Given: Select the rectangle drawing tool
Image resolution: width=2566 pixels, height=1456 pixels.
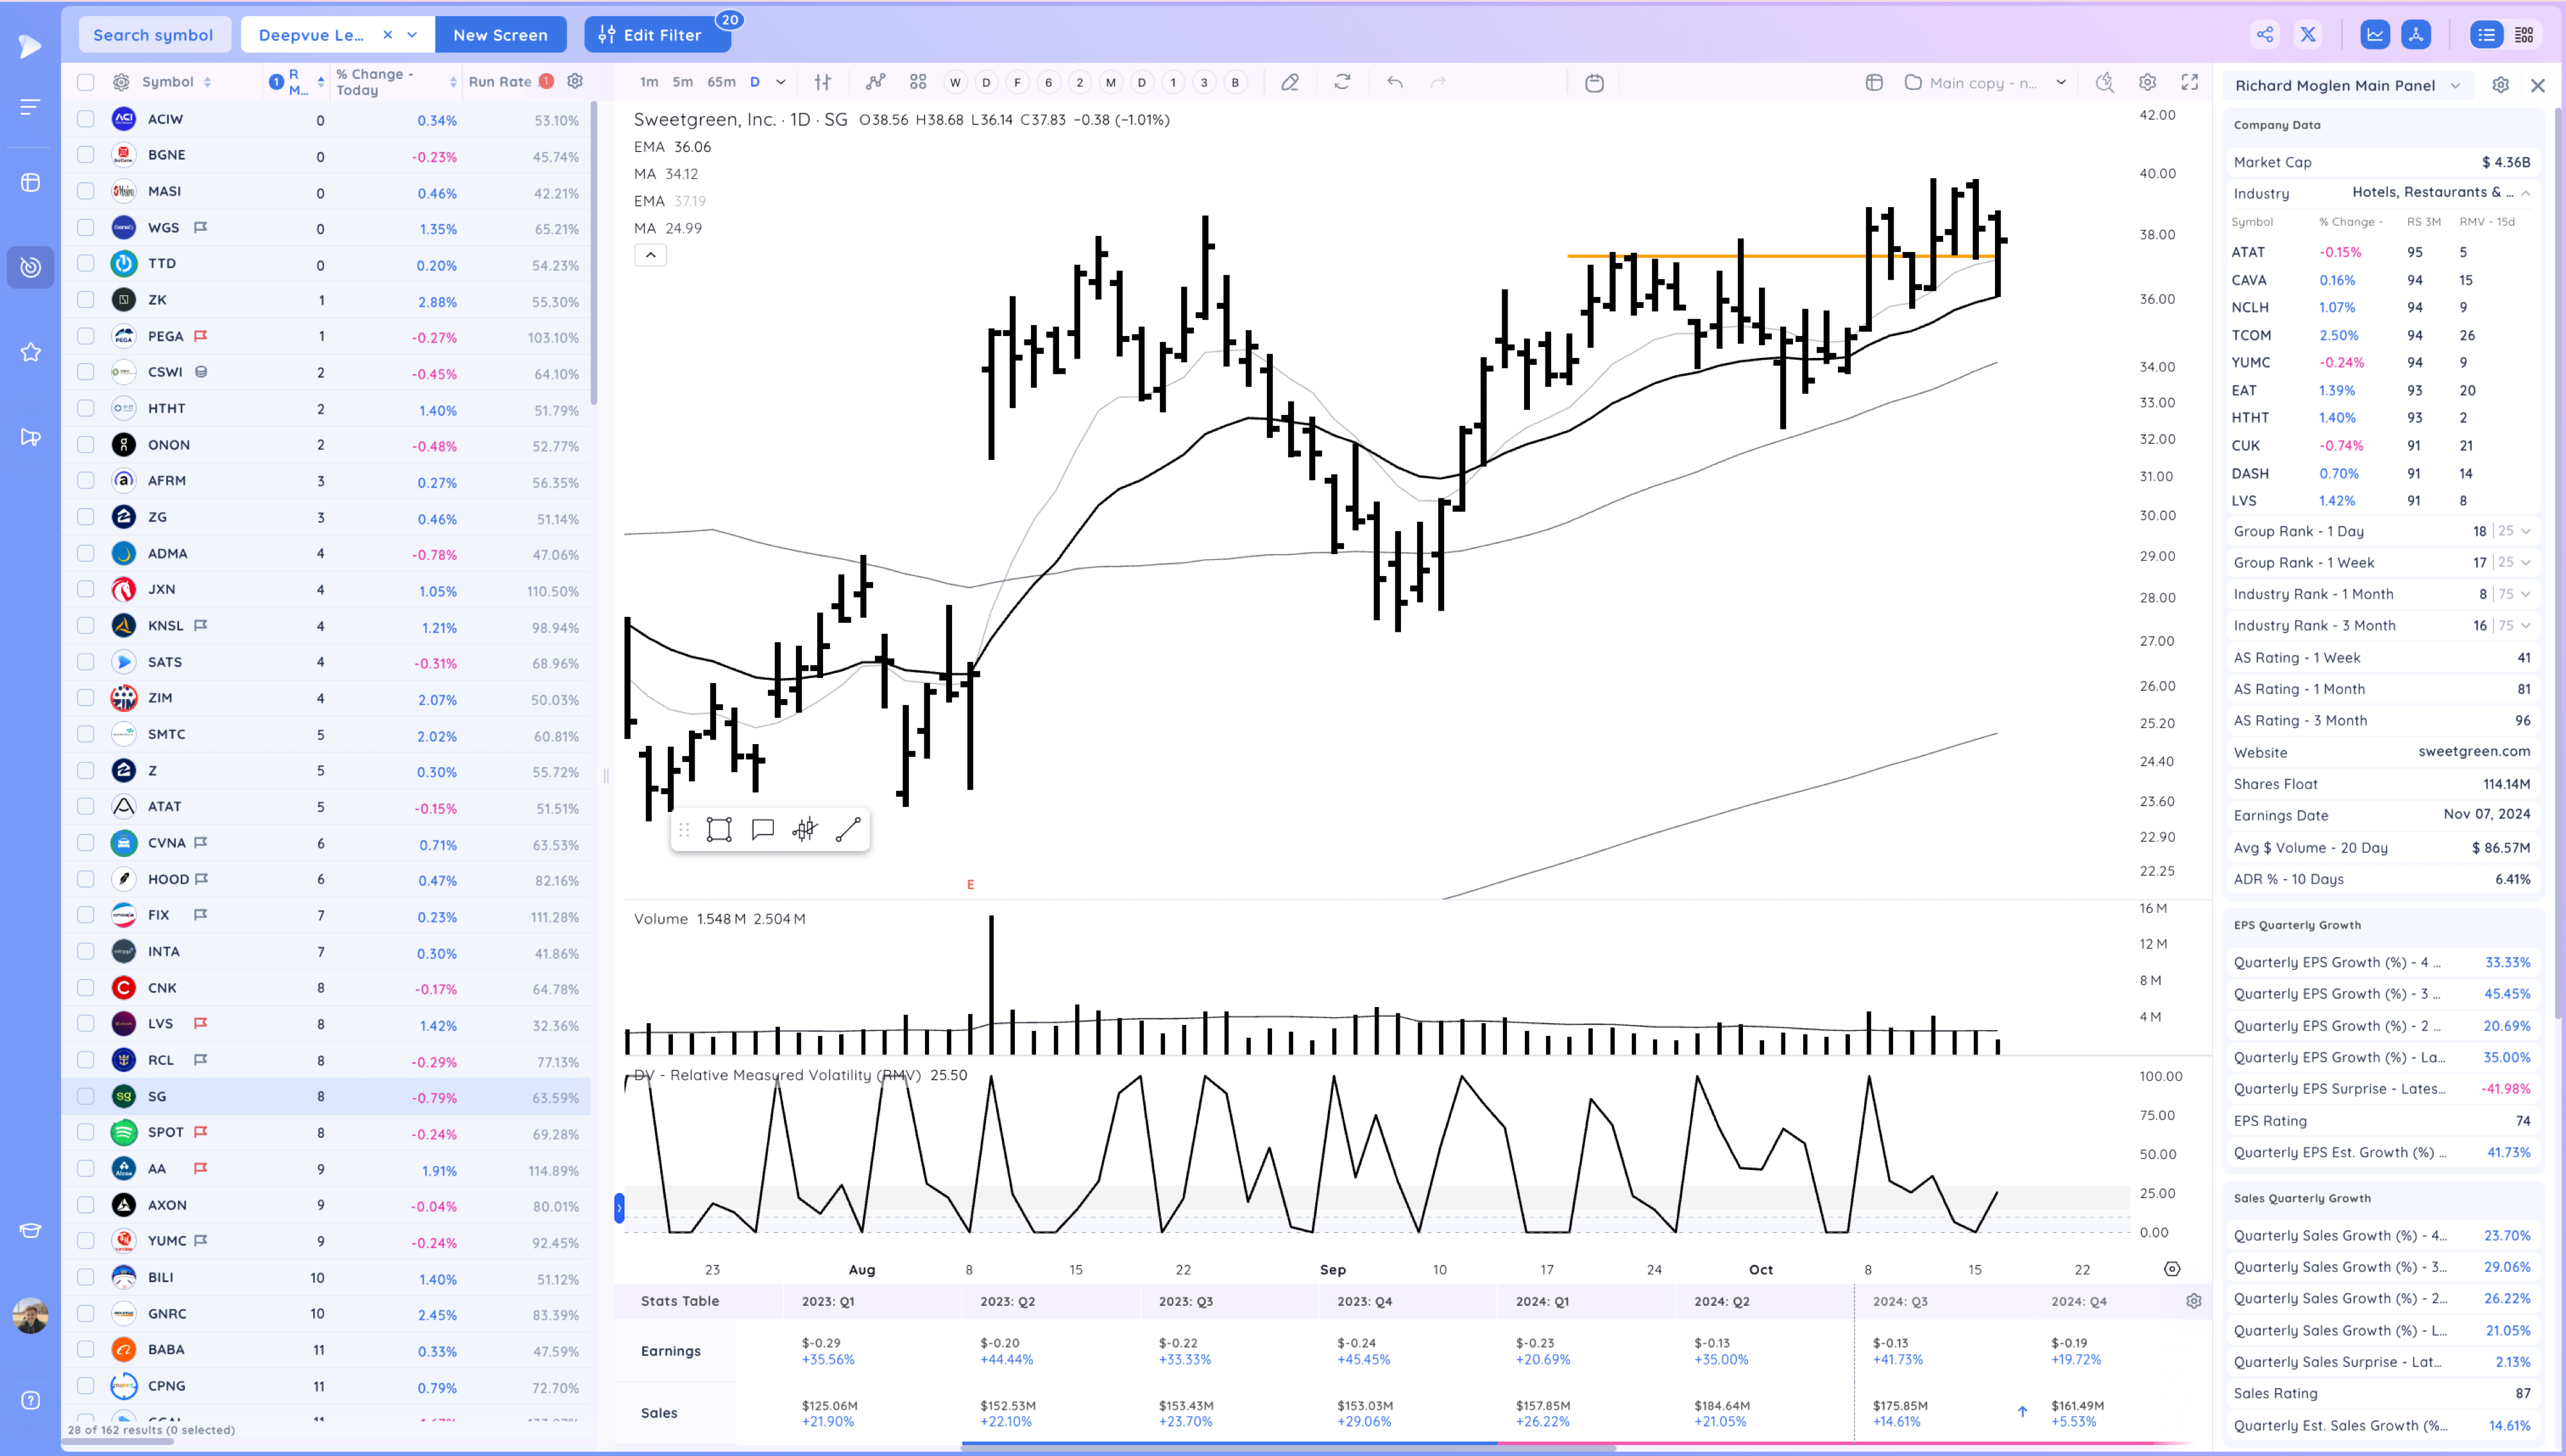Looking at the screenshot, I should (x=719, y=829).
